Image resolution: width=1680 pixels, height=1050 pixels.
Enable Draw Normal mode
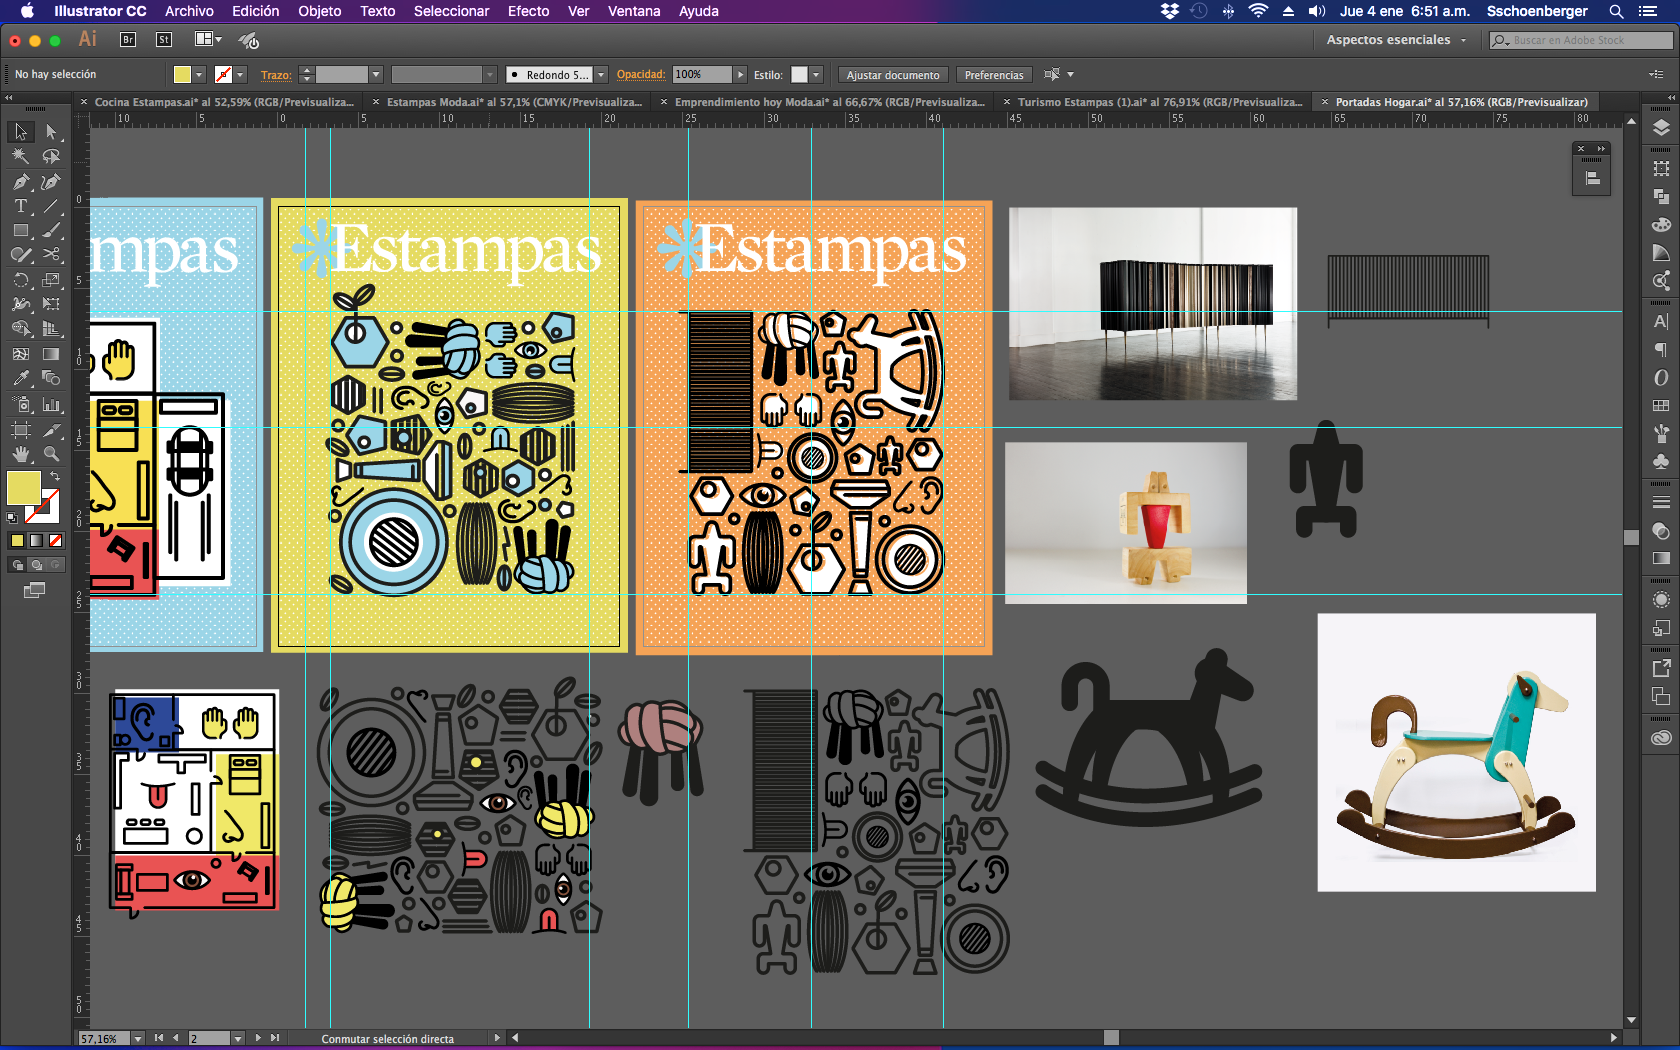pyautogui.click(x=17, y=565)
